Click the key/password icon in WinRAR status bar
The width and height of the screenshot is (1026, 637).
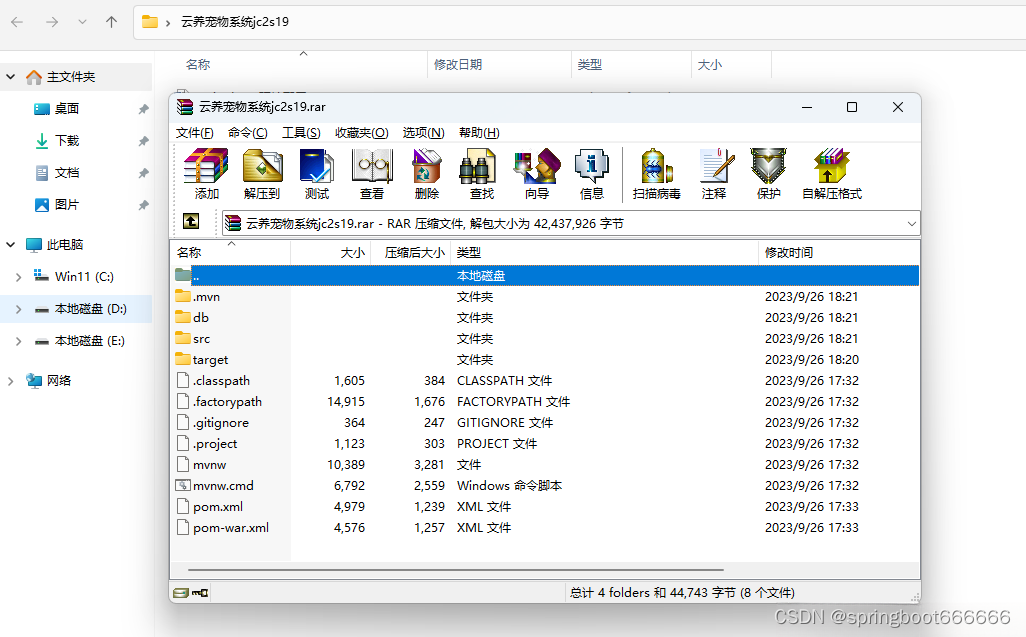coord(200,593)
